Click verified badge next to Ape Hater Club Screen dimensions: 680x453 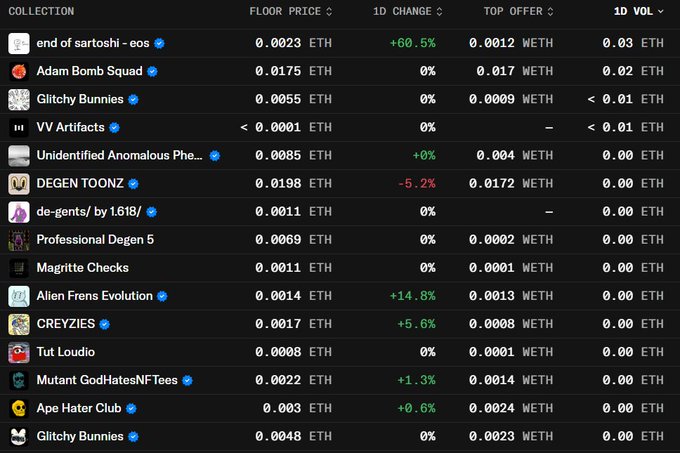pyautogui.click(x=131, y=408)
